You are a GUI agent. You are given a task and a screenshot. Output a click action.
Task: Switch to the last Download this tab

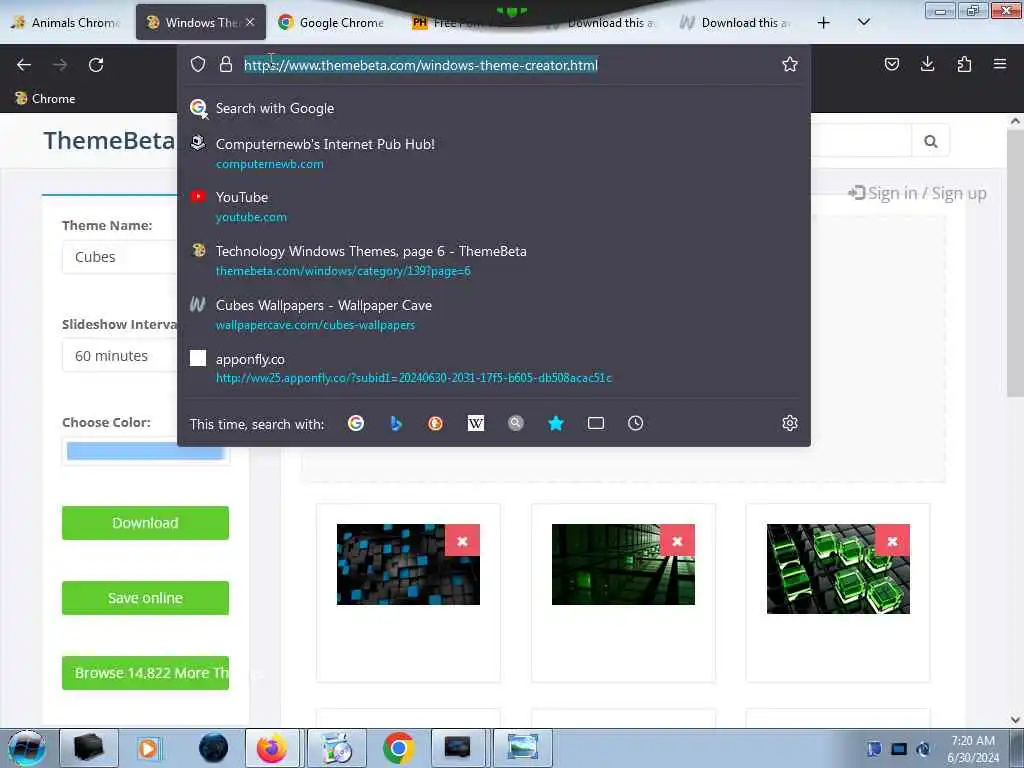coord(734,23)
